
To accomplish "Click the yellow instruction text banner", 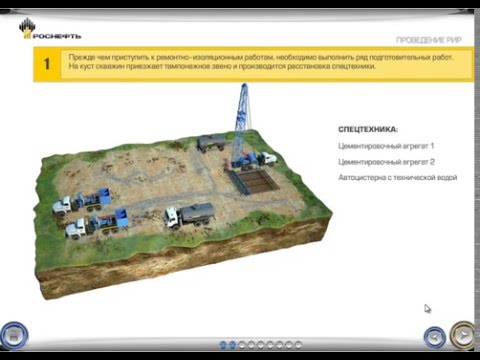I will 267,64.
